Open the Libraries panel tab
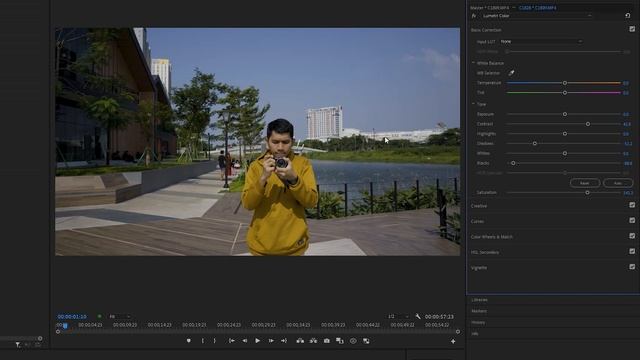Screen dimensions: 640x360 (x=480, y=300)
